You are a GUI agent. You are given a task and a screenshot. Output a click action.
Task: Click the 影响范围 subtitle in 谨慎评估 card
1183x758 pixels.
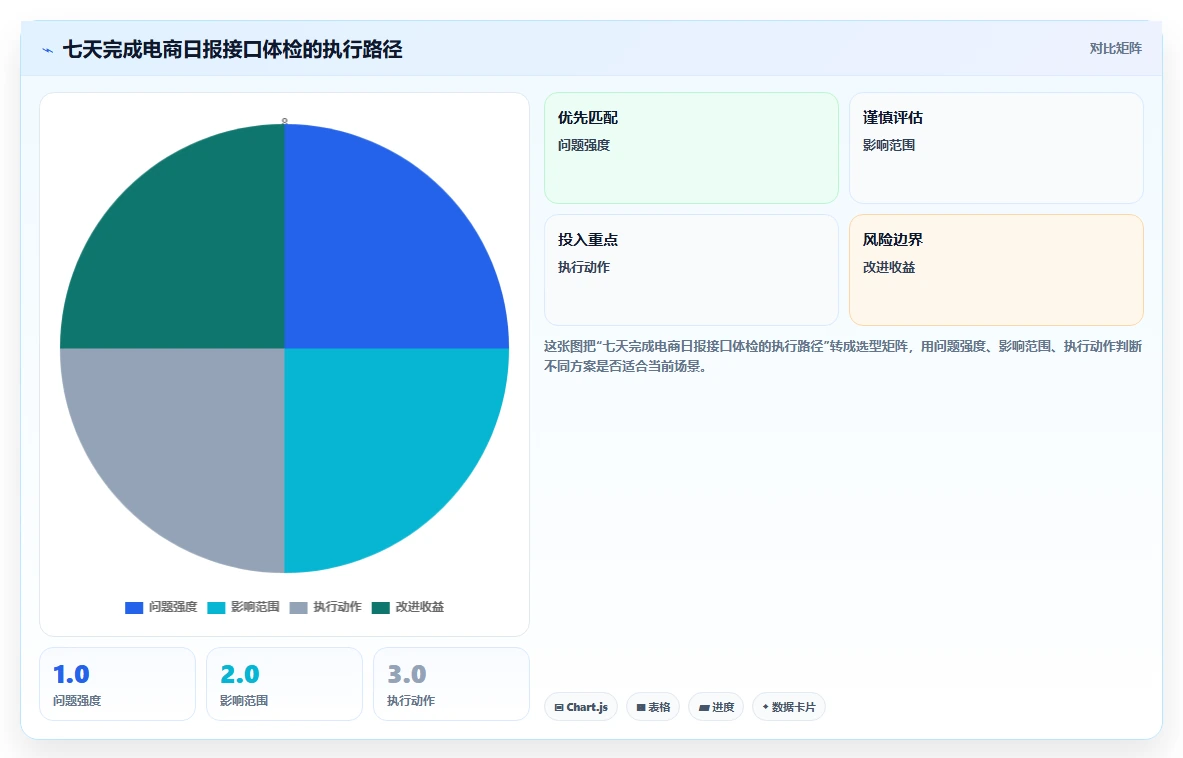click(889, 145)
